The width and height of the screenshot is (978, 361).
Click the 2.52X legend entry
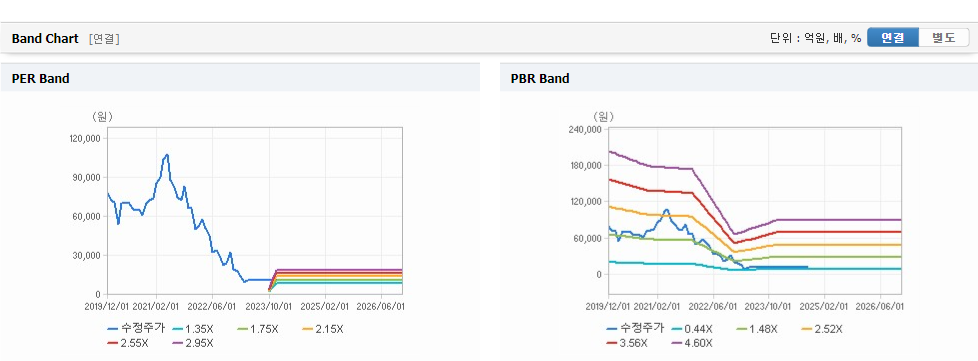coord(823,329)
